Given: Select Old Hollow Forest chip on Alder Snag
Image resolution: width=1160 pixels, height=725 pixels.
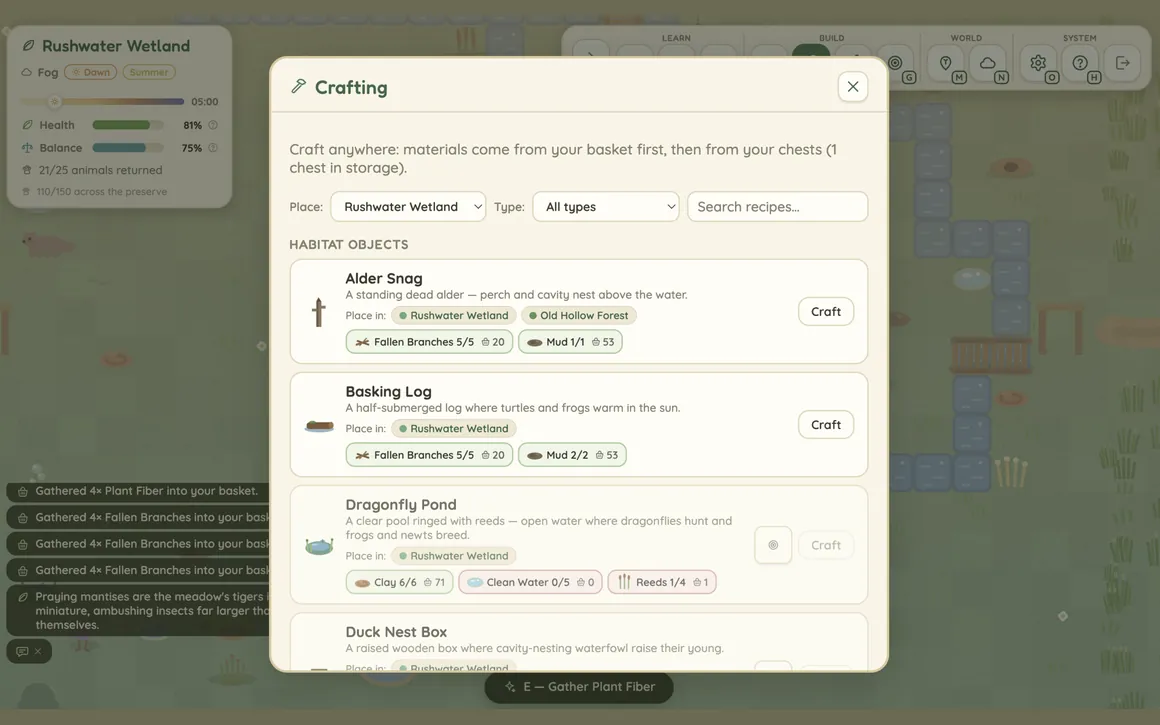Looking at the screenshot, I should click(579, 315).
